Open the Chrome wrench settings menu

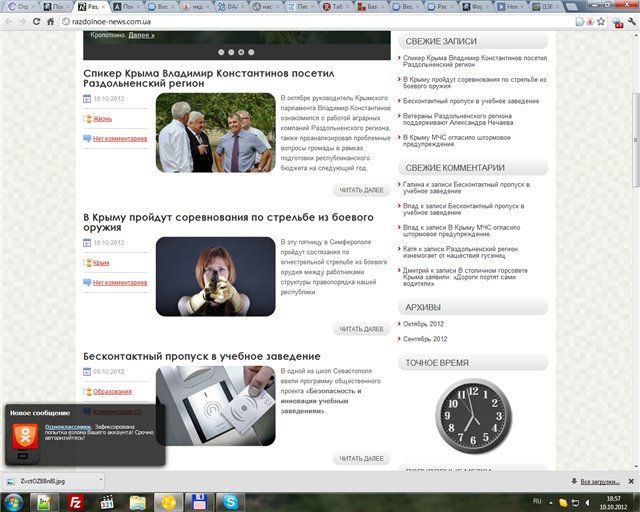[x=632, y=22]
